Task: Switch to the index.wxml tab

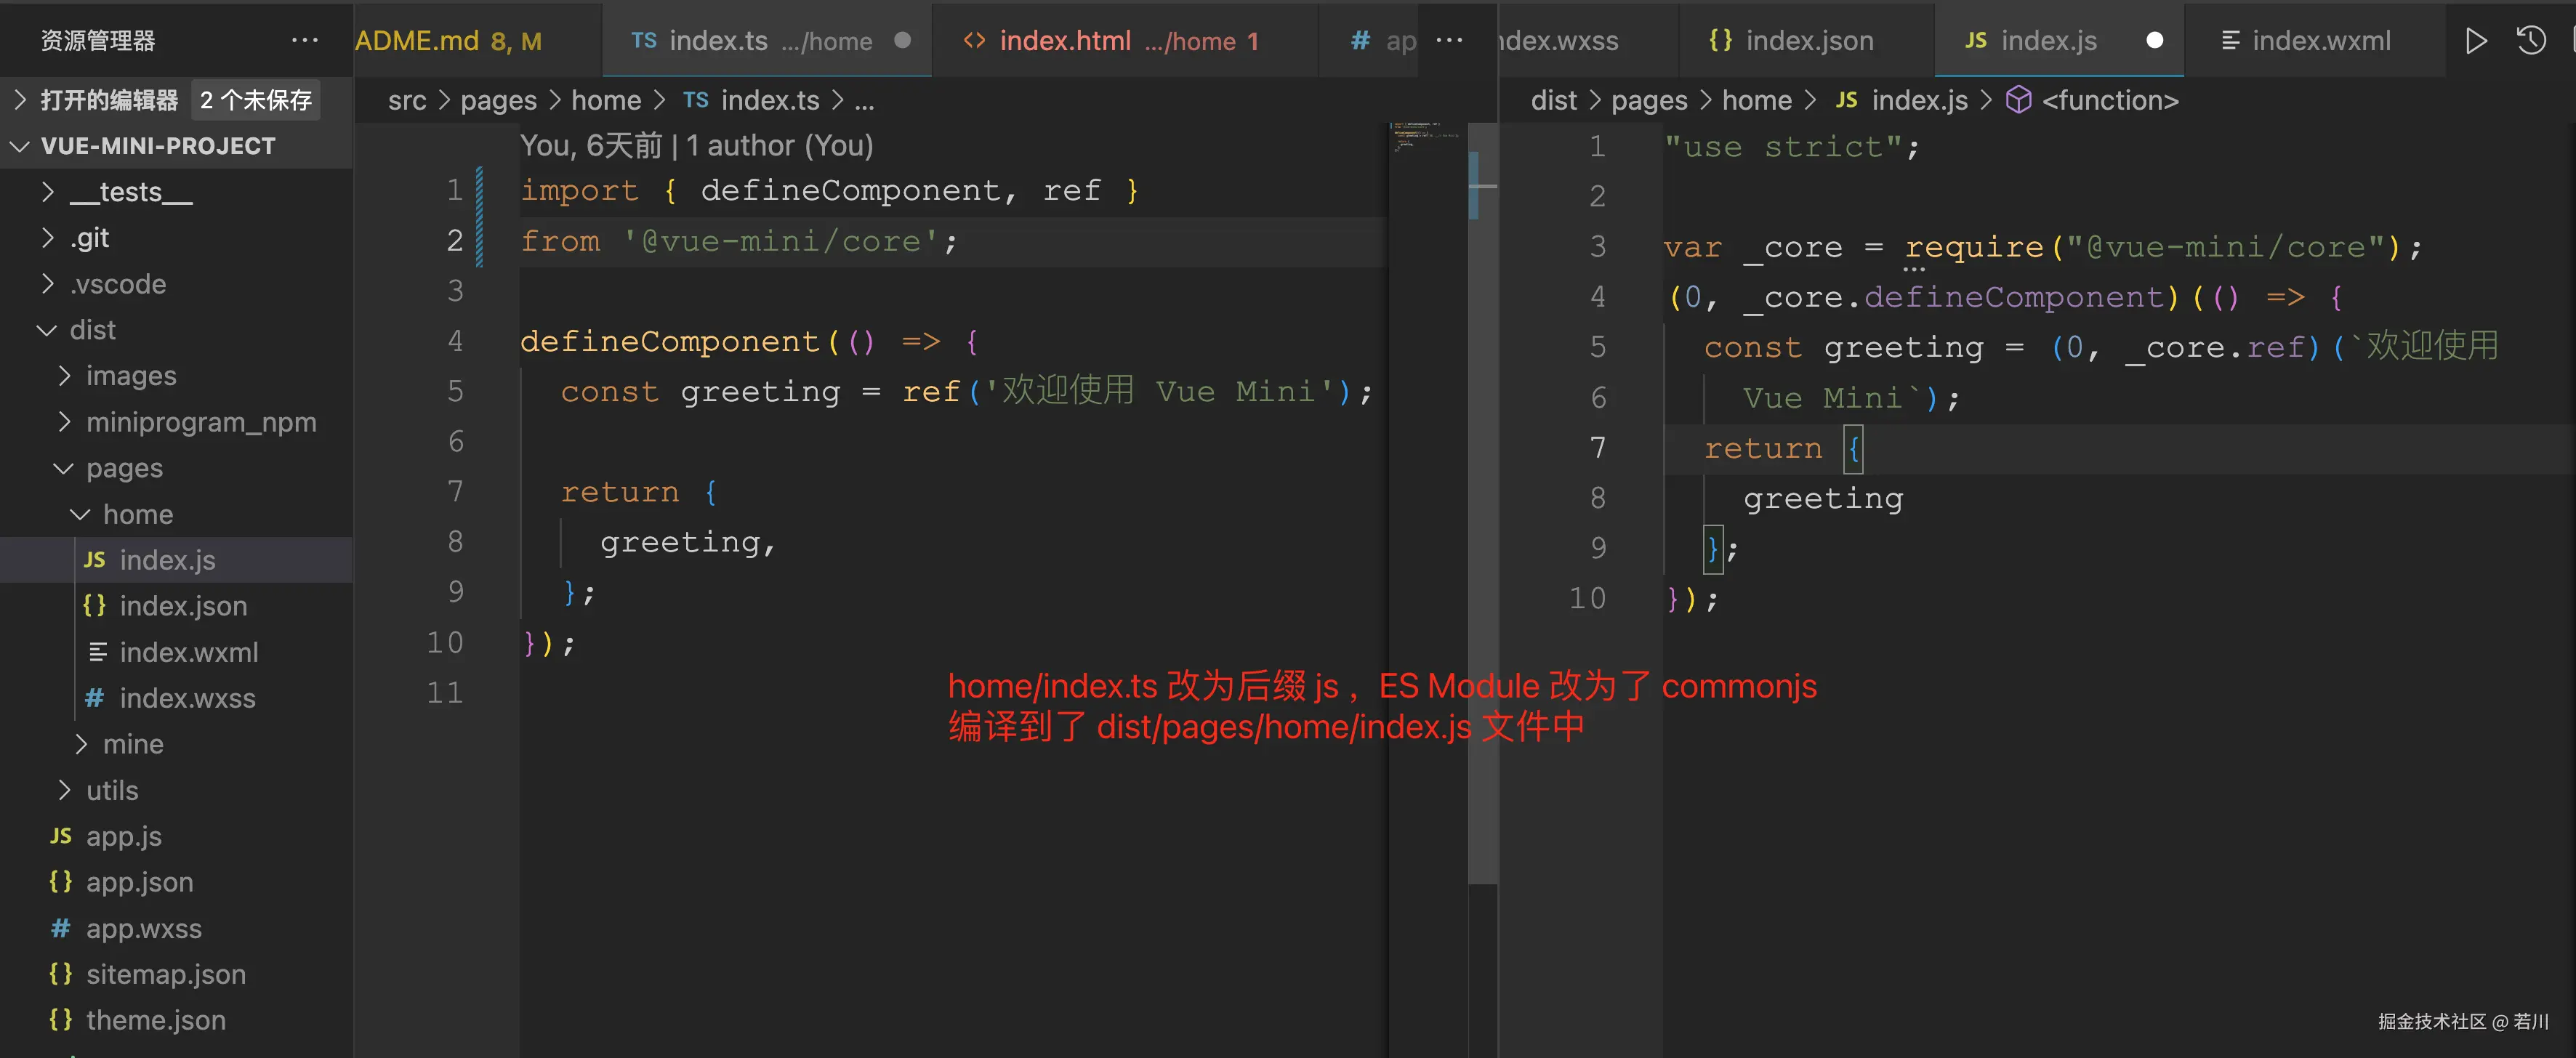Action: tap(2320, 41)
